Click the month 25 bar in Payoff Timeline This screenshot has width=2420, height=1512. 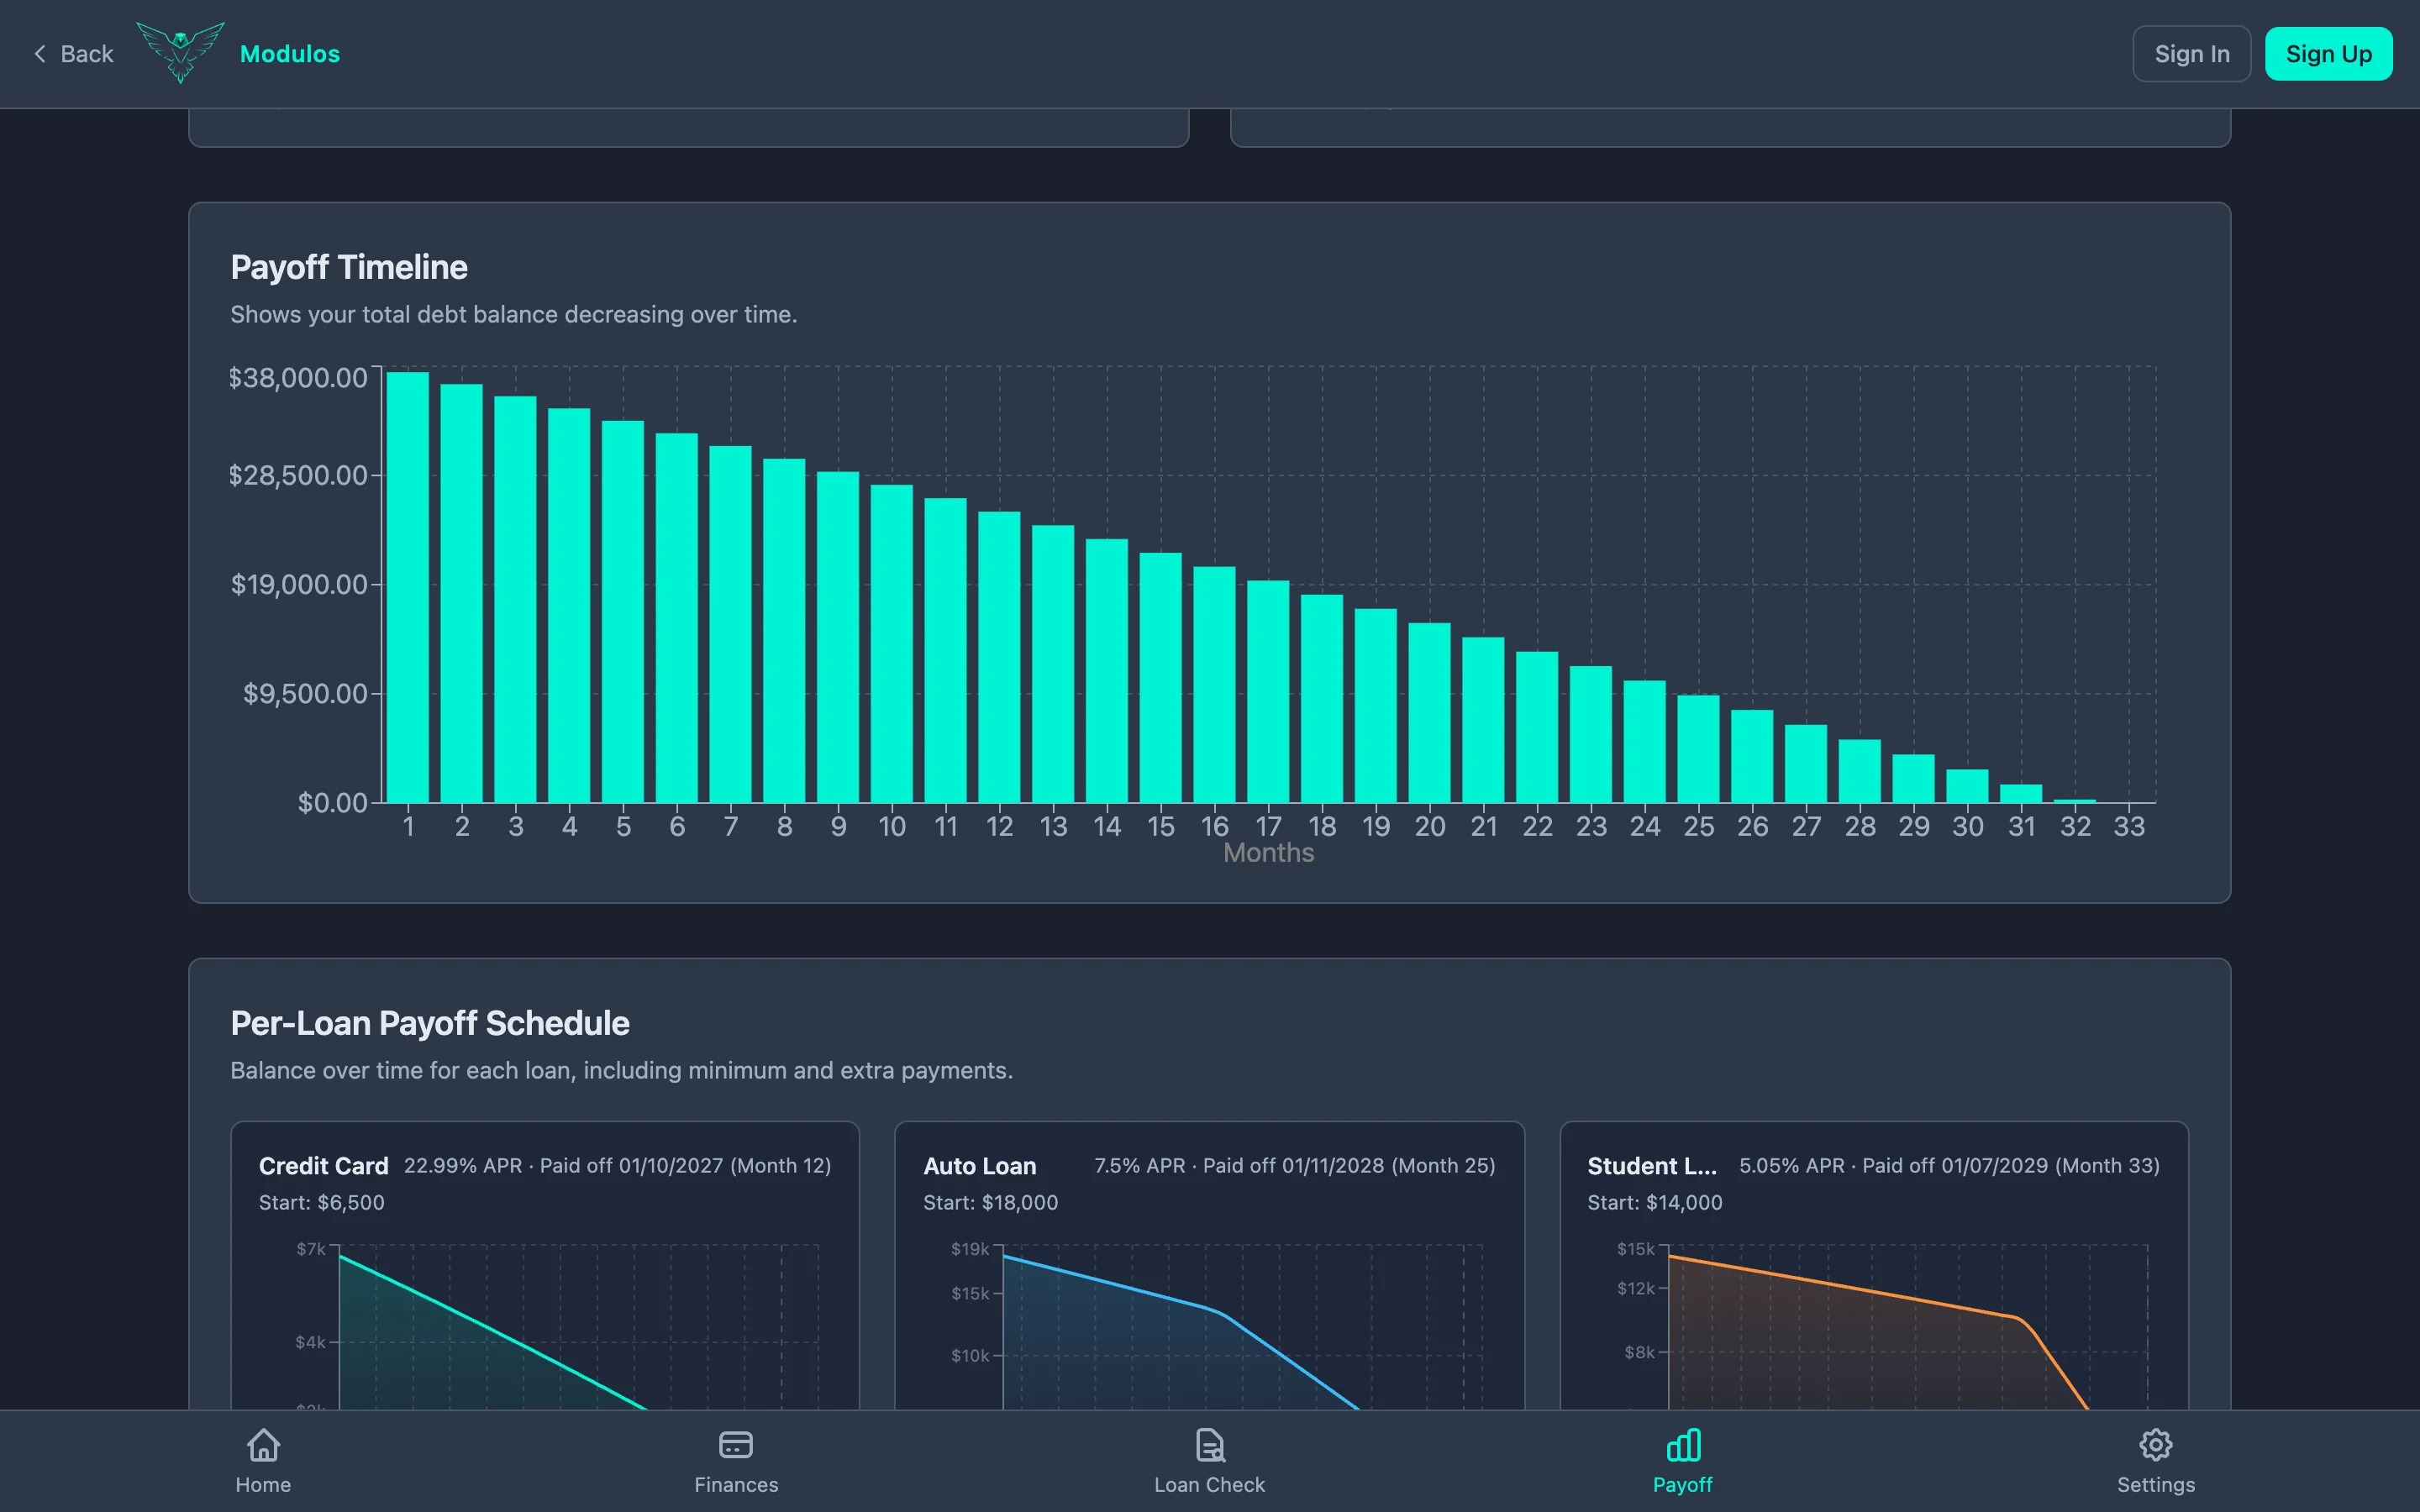point(1698,749)
